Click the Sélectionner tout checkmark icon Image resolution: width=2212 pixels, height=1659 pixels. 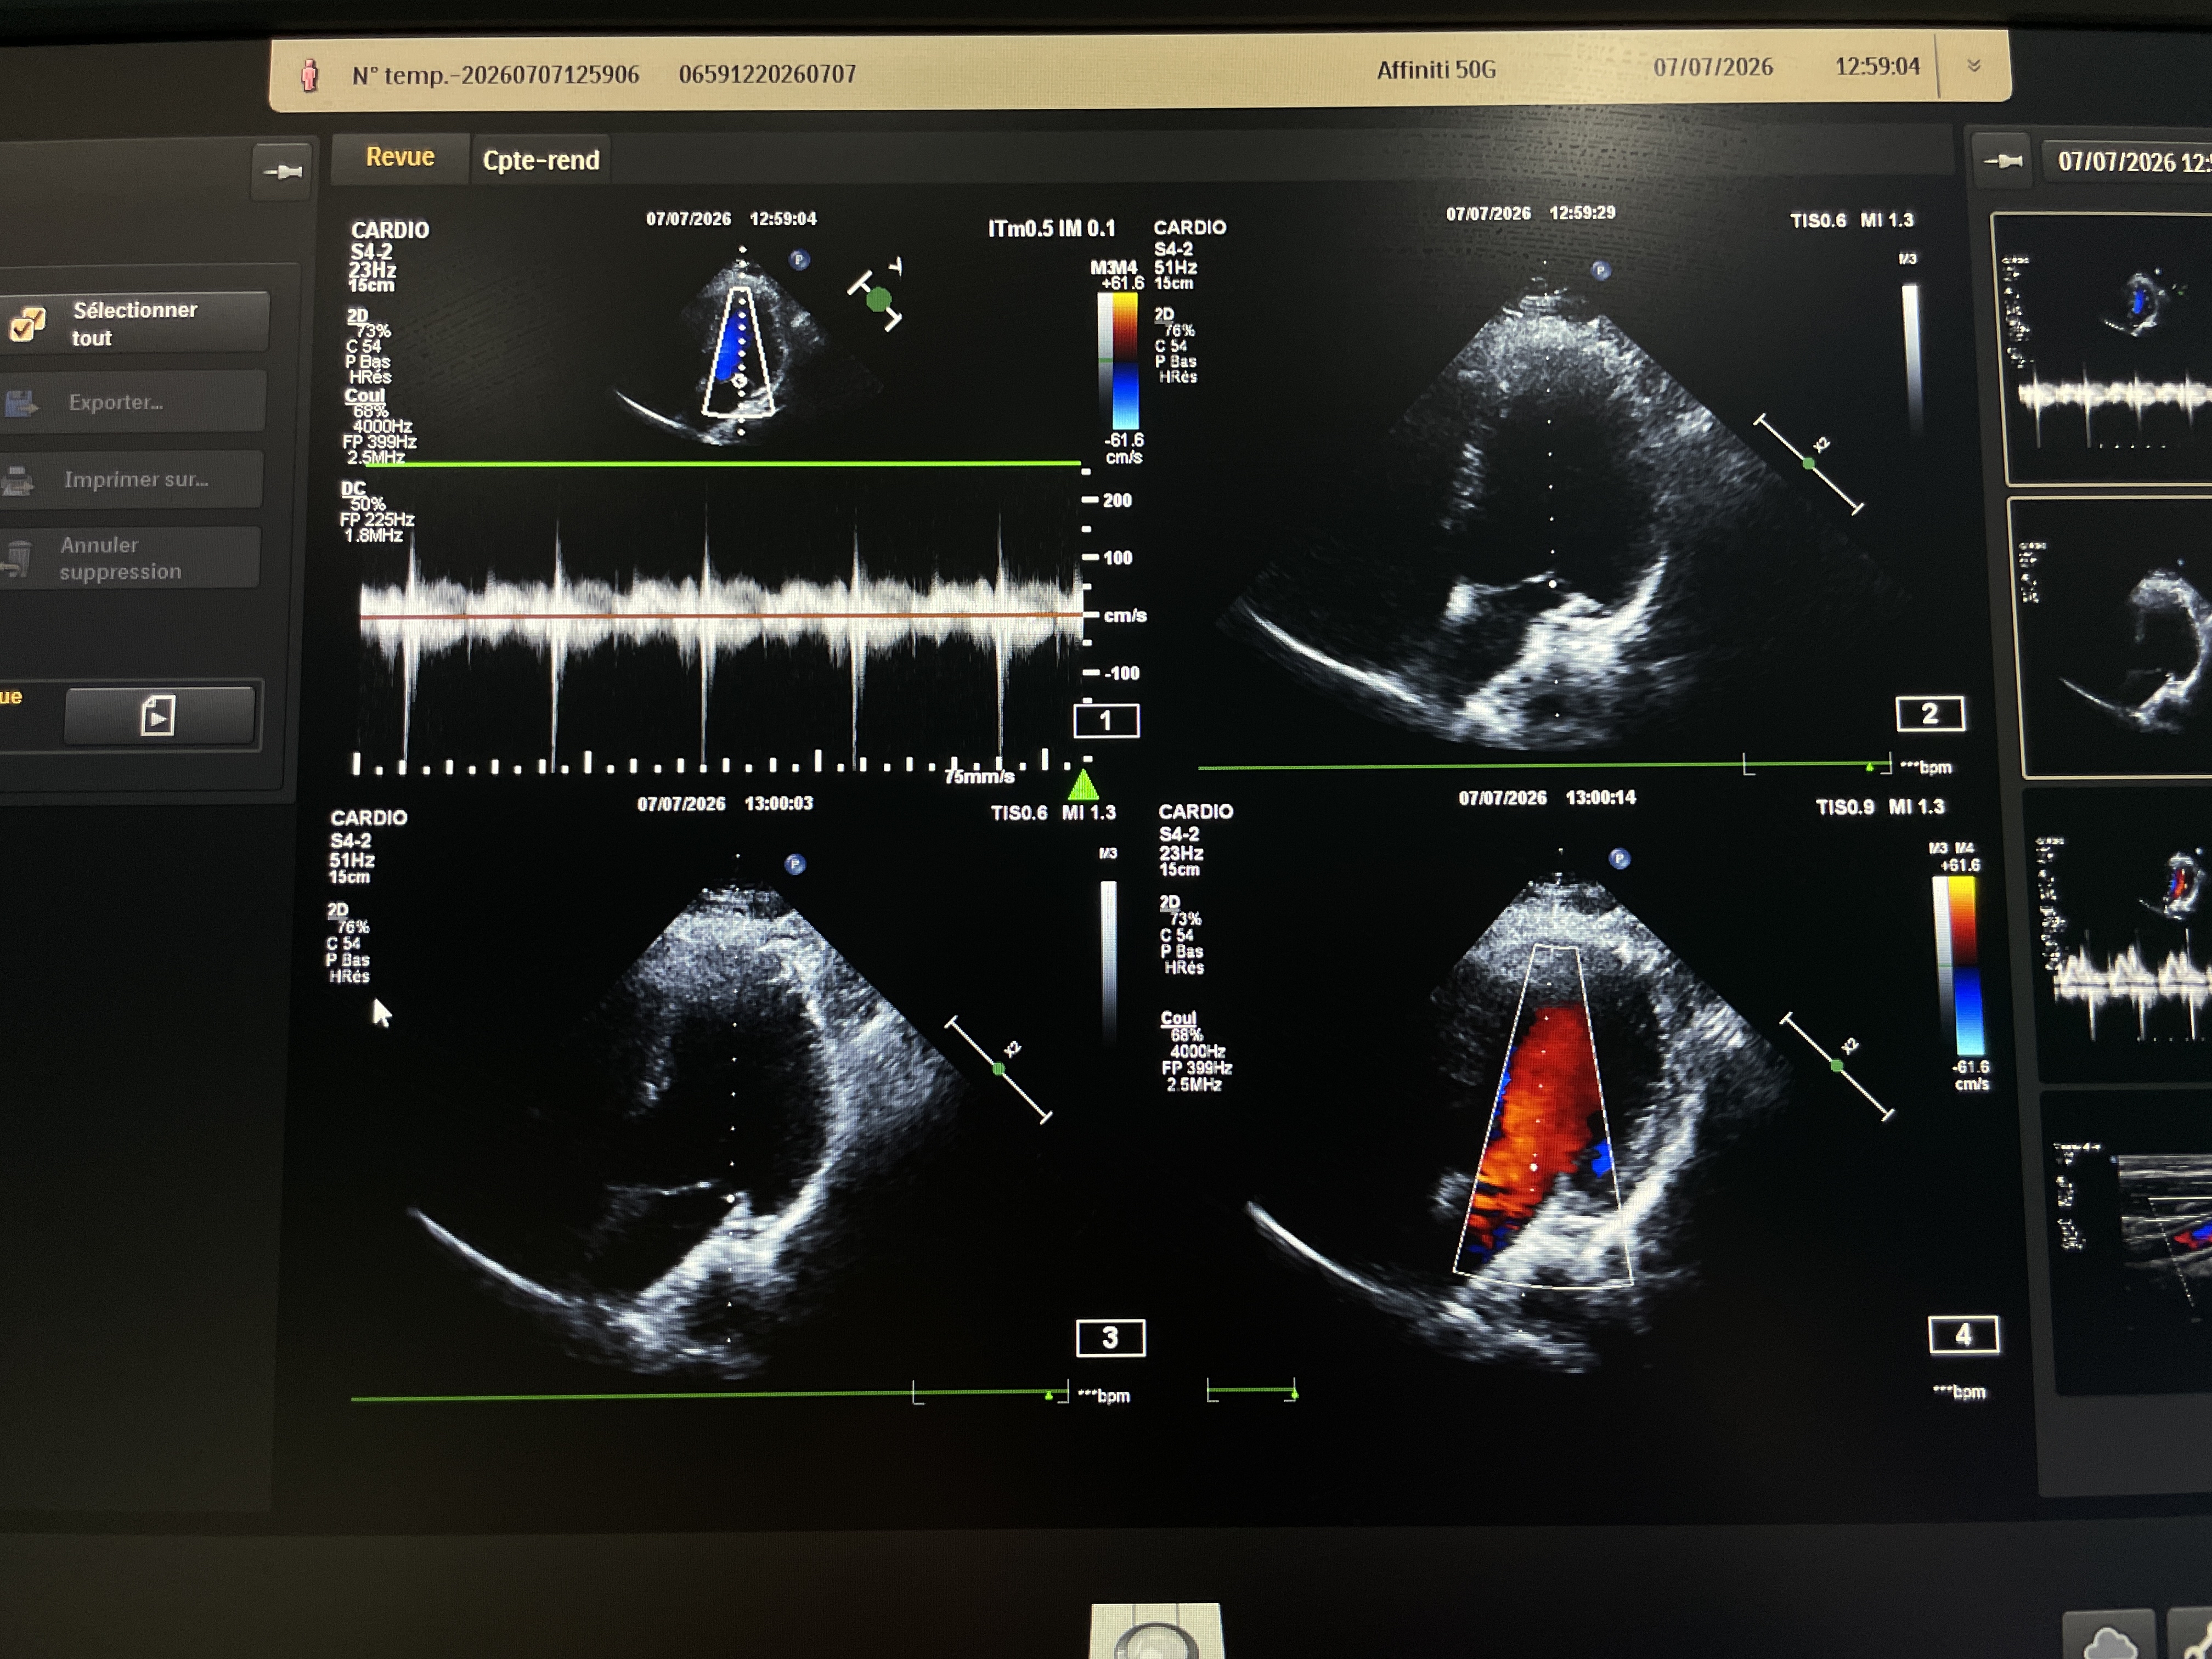click(x=27, y=323)
